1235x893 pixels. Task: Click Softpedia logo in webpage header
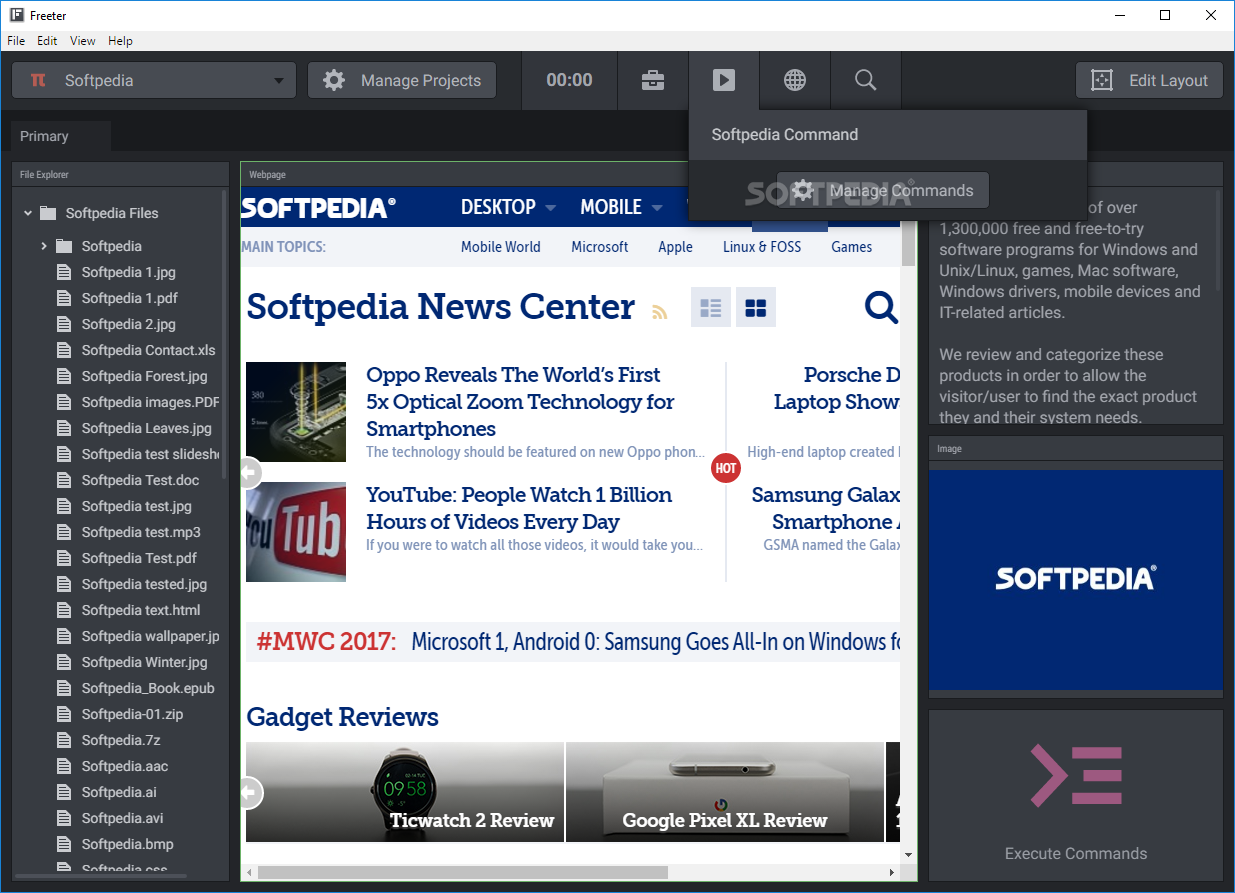click(318, 207)
